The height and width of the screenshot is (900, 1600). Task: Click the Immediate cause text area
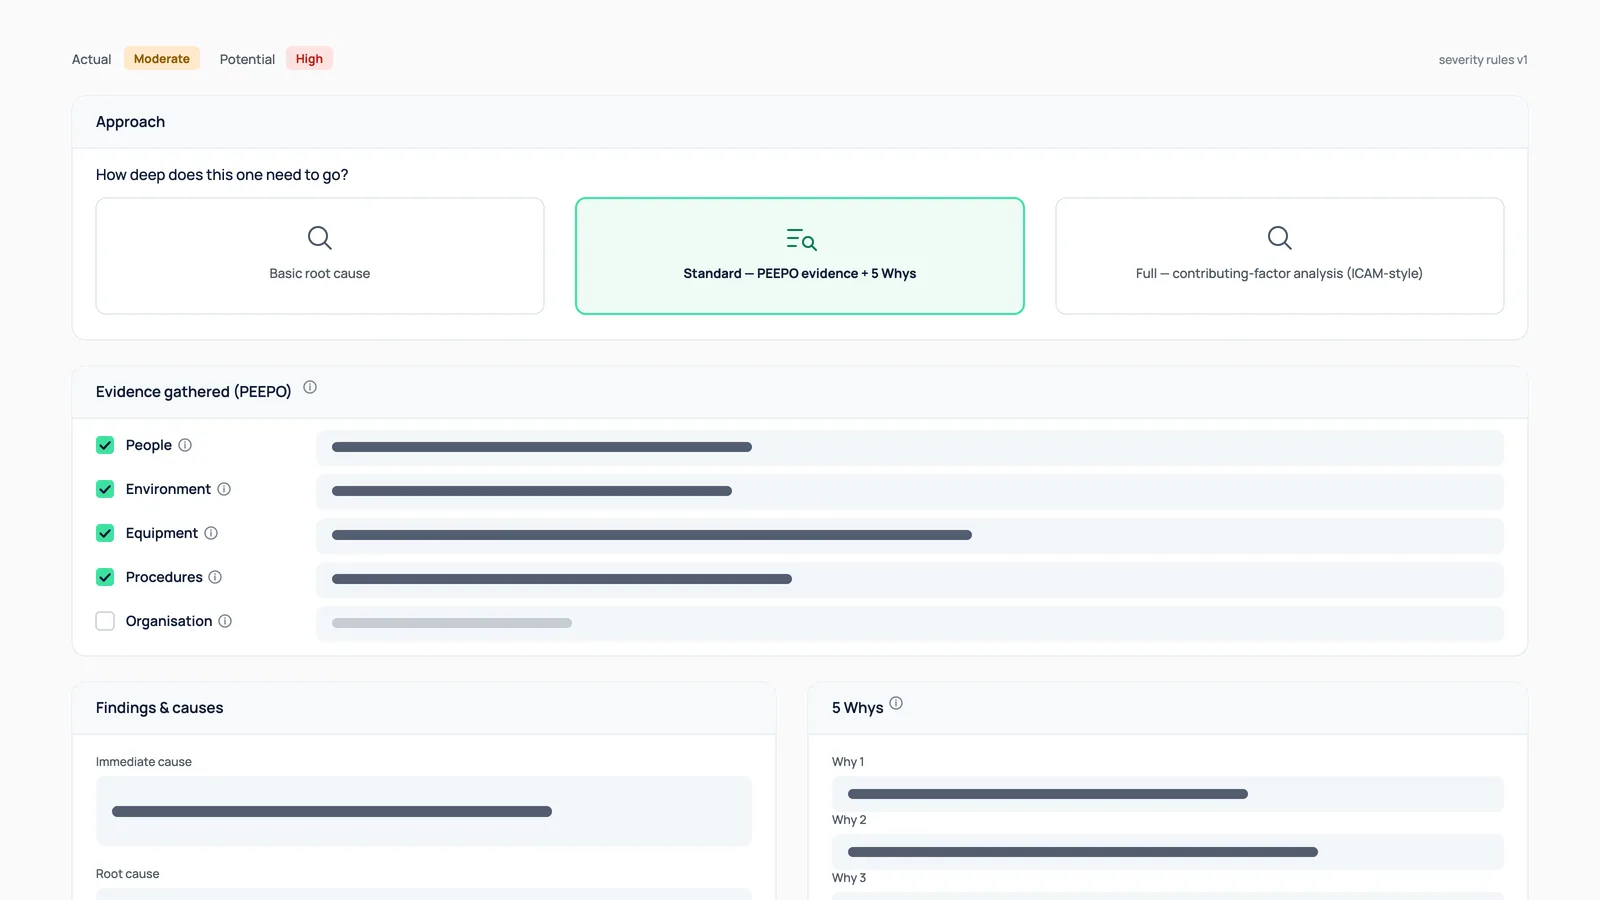424,811
